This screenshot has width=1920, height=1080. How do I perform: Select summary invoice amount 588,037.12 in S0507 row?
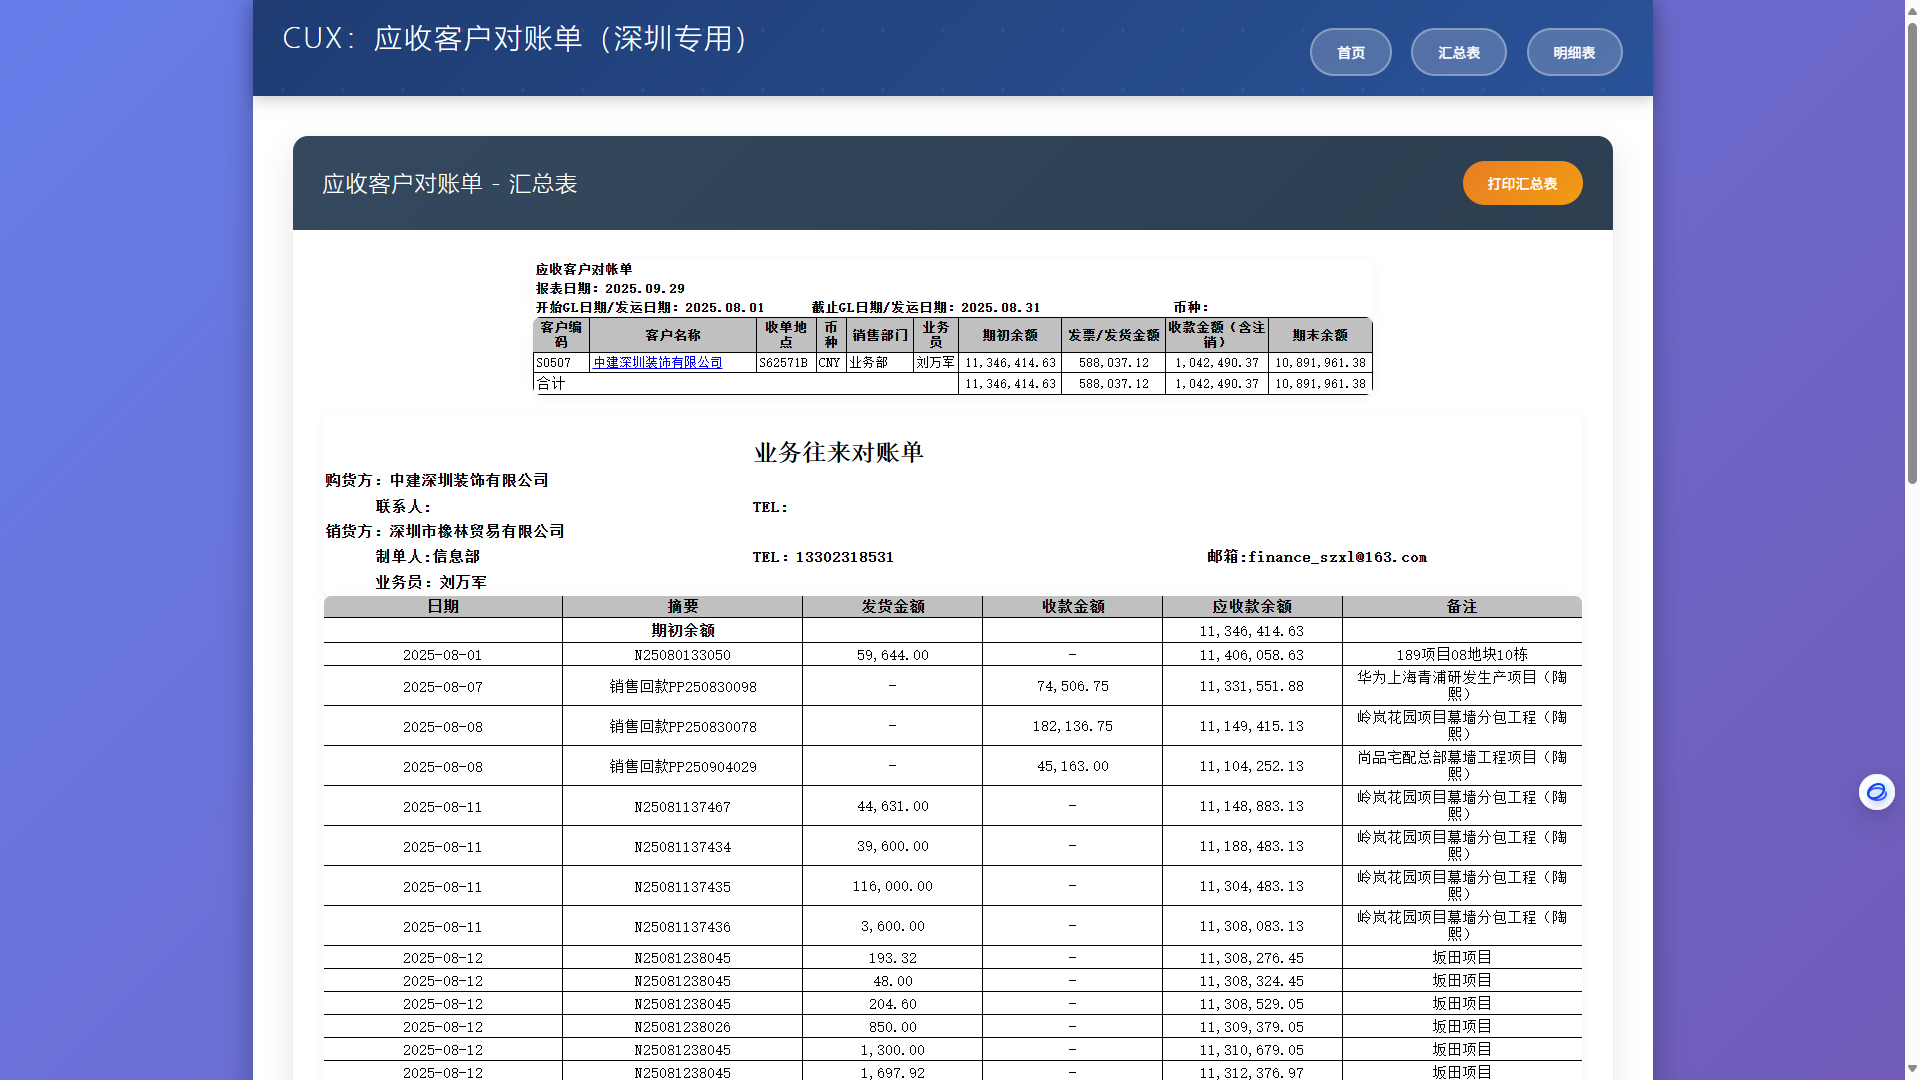point(1113,363)
